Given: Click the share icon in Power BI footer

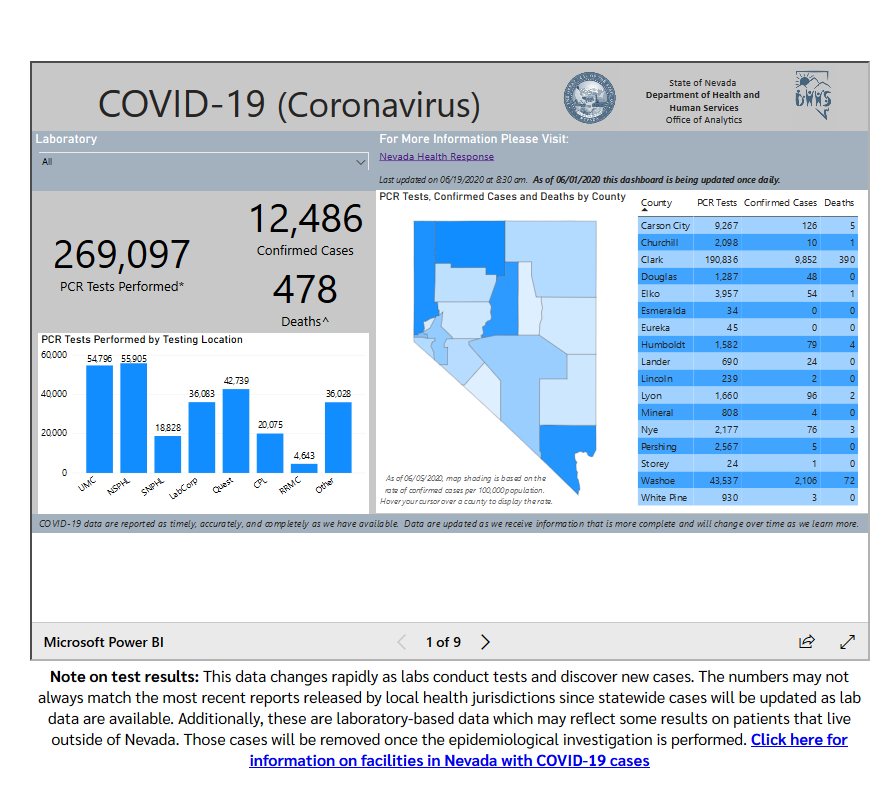Looking at the screenshot, I should pos(806,642).
